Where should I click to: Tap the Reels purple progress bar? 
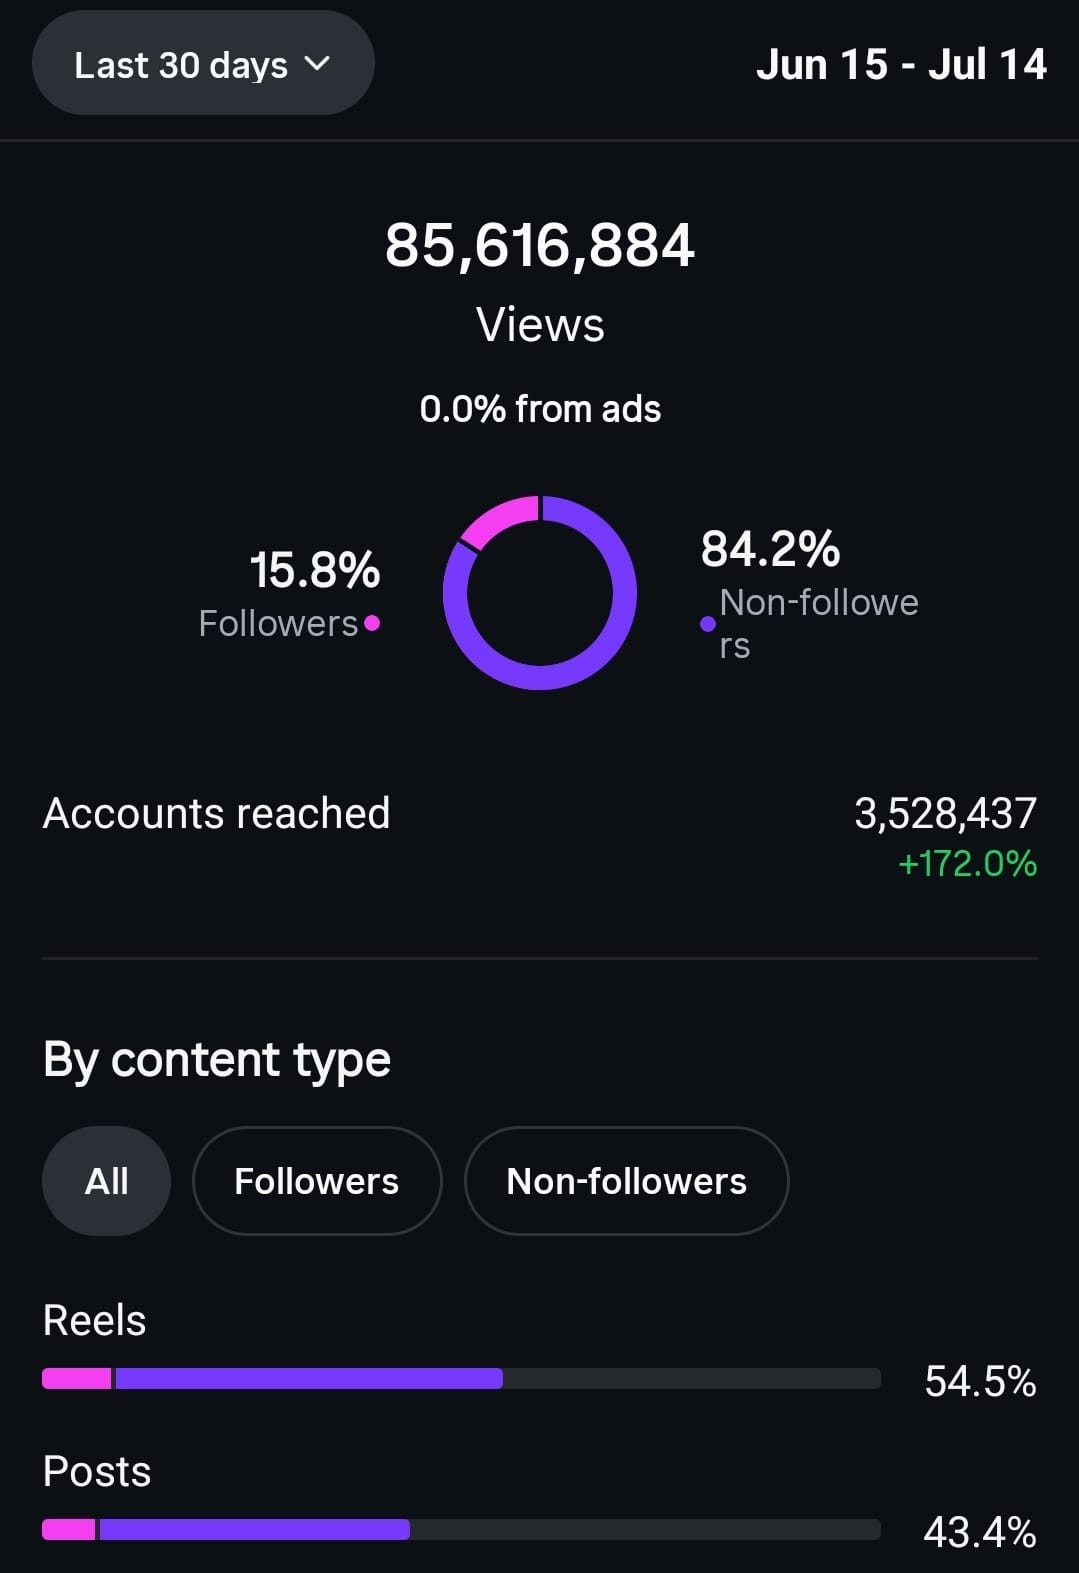click(x=309, y=1378)
